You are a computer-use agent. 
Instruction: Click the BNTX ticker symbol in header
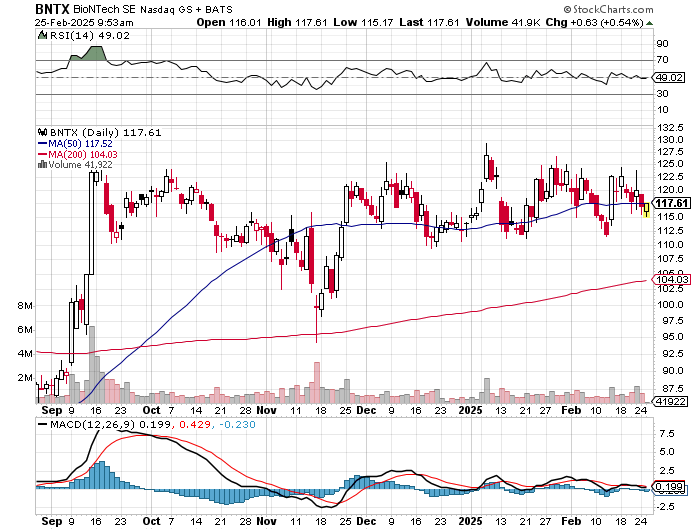click(x=52, y=9)
